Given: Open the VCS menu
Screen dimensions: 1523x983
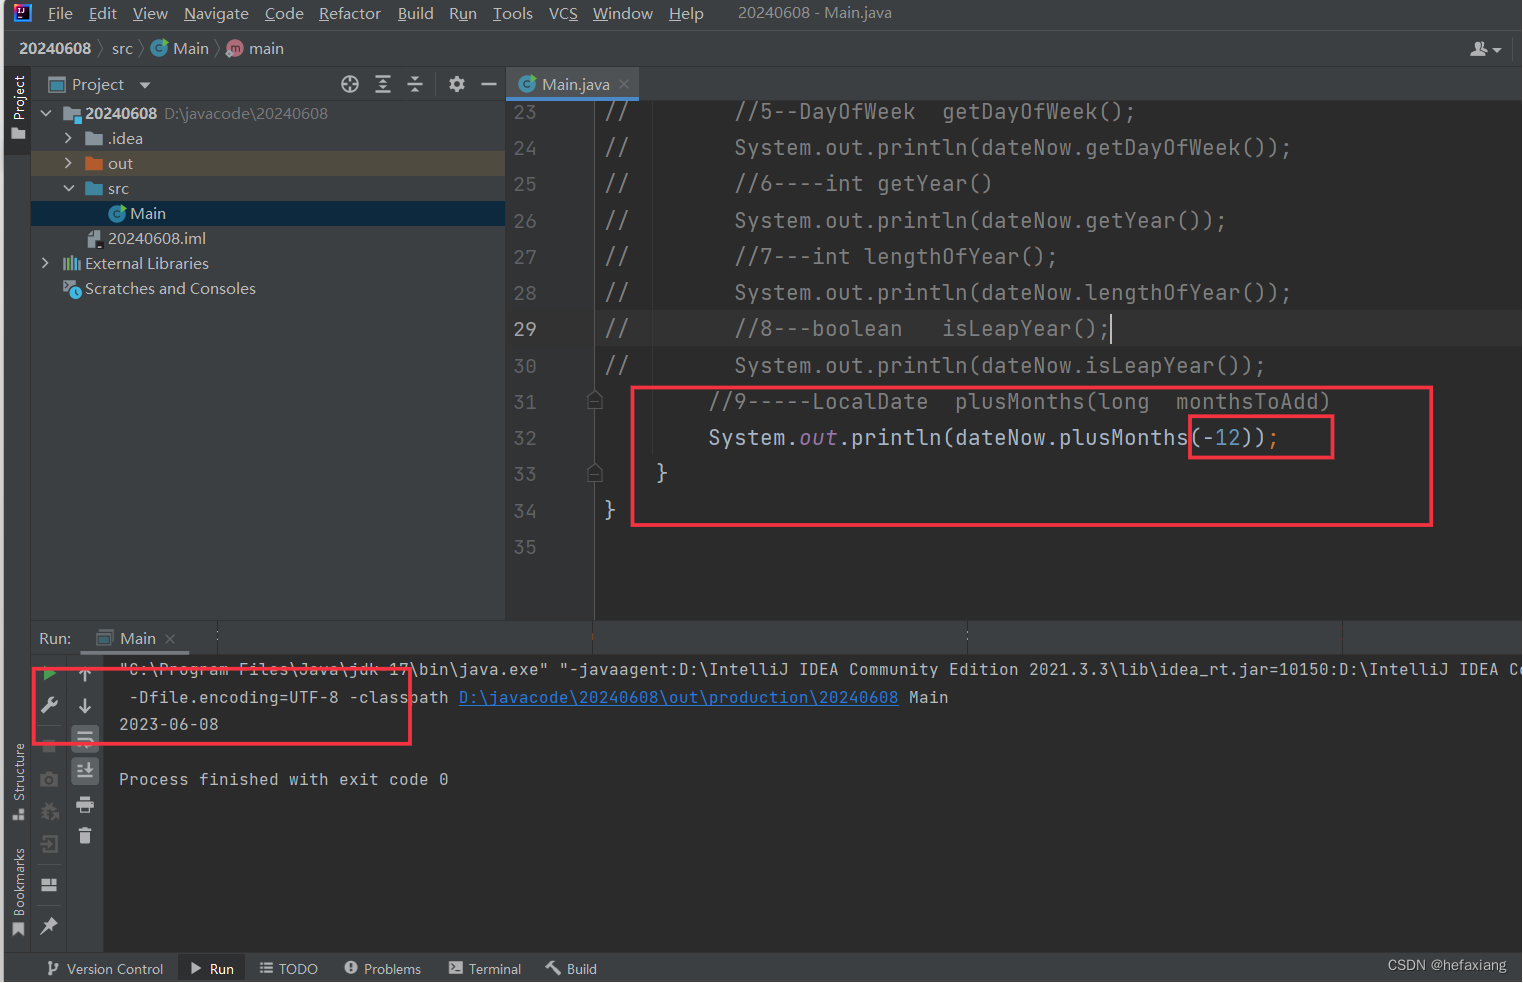Looking at the screenshot, I should [x=563, y=13].
